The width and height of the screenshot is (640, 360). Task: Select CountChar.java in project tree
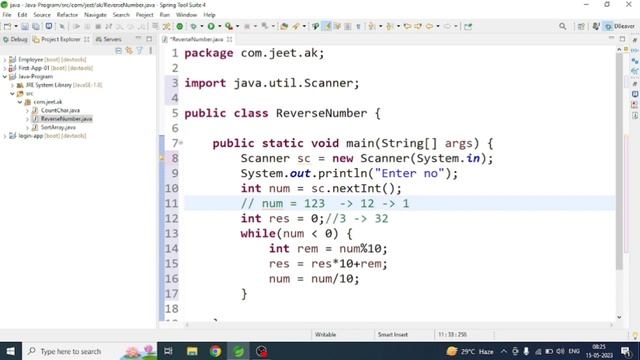click(60, 111)
